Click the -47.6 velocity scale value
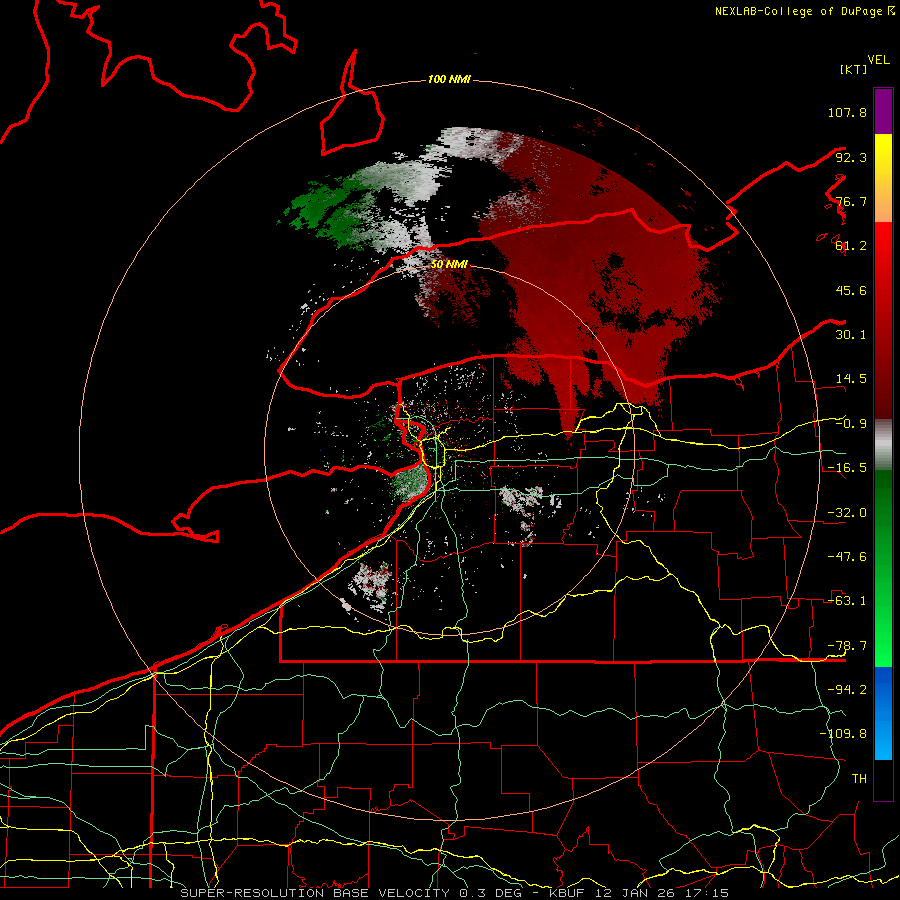This screenshot has width=900, height=900. pyautogui.click(x=847, y=557)
